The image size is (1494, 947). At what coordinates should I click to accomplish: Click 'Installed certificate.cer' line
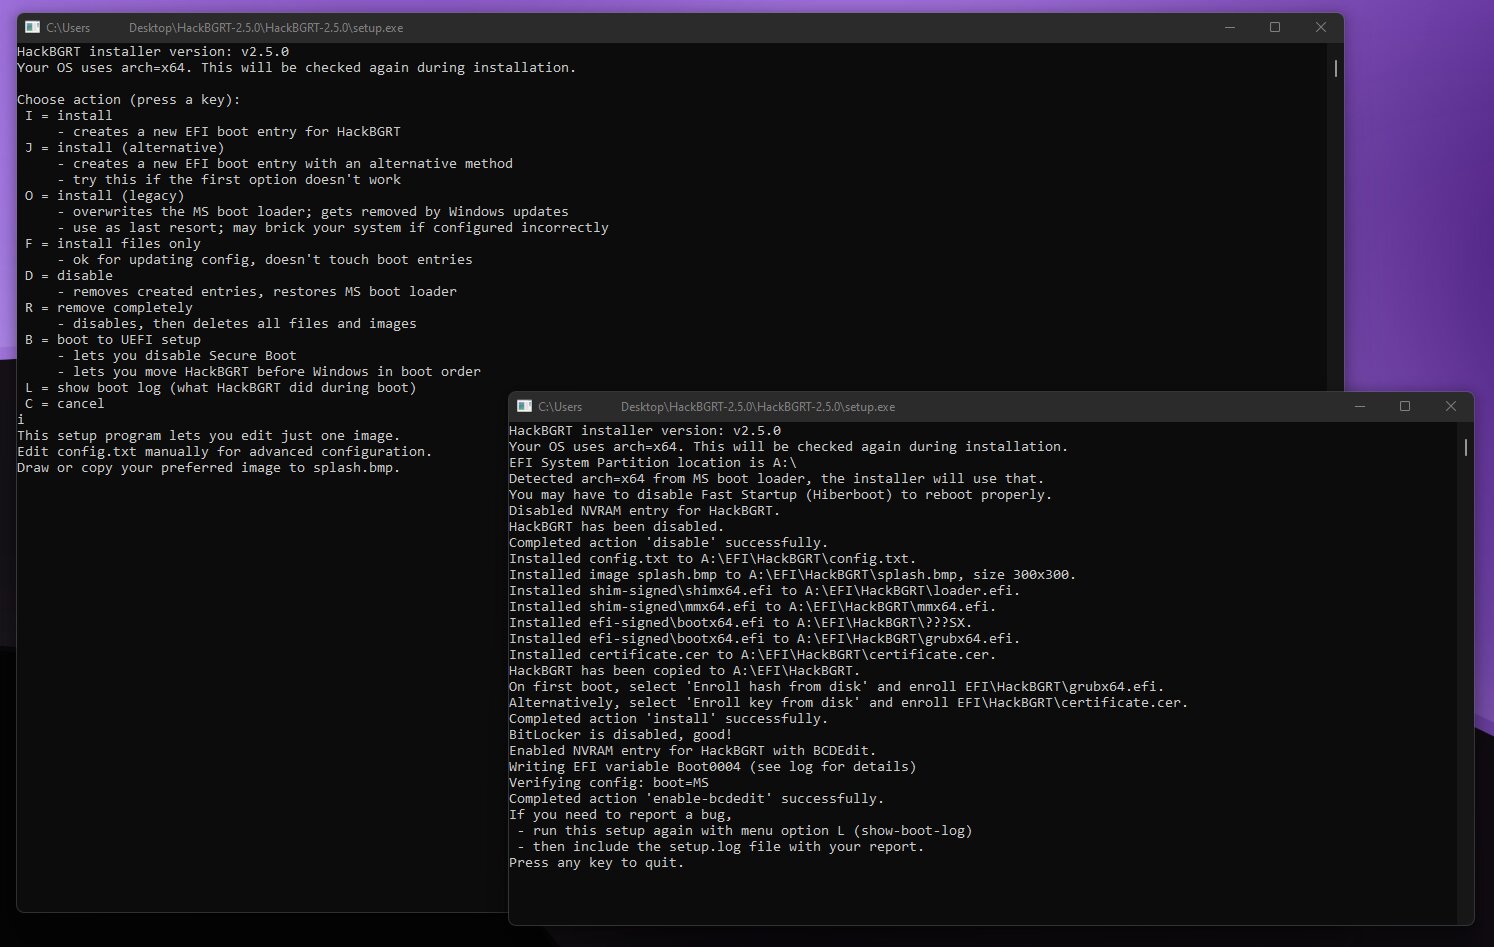[753, 655]
